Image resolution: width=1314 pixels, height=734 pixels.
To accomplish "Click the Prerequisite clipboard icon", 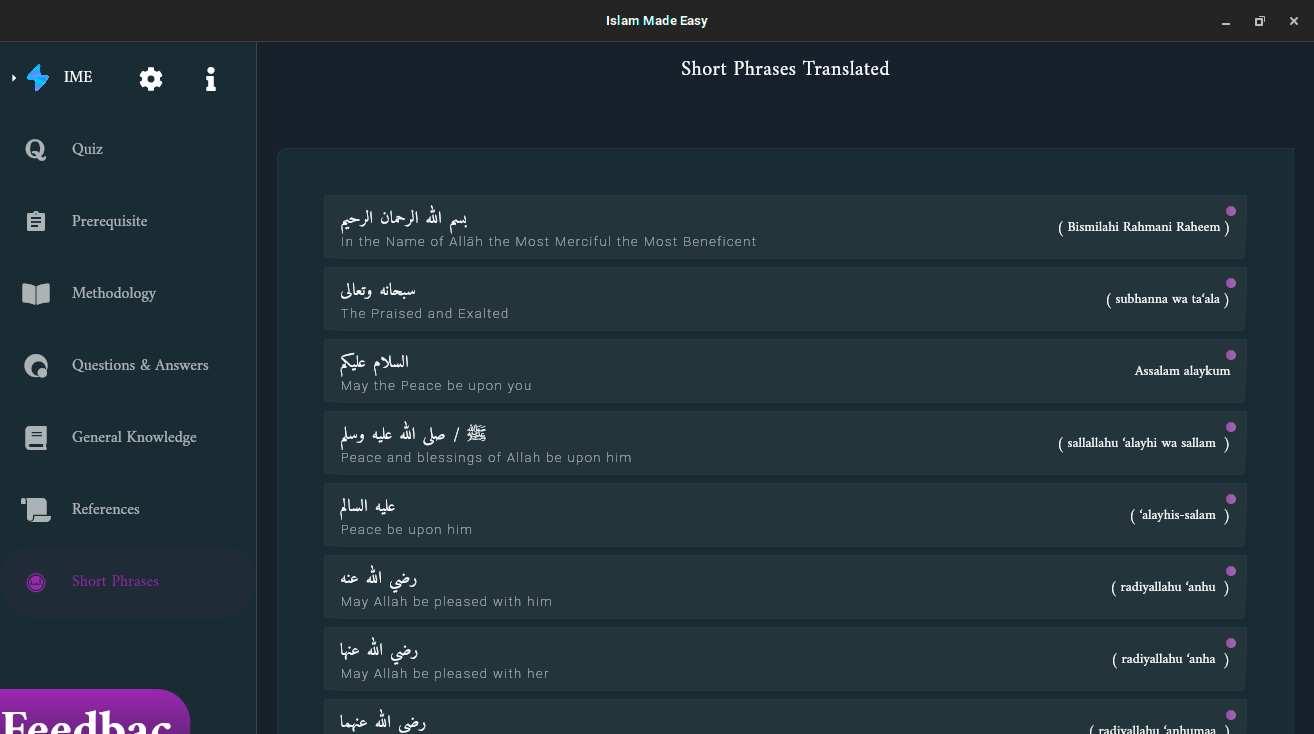I will point(35,221).
